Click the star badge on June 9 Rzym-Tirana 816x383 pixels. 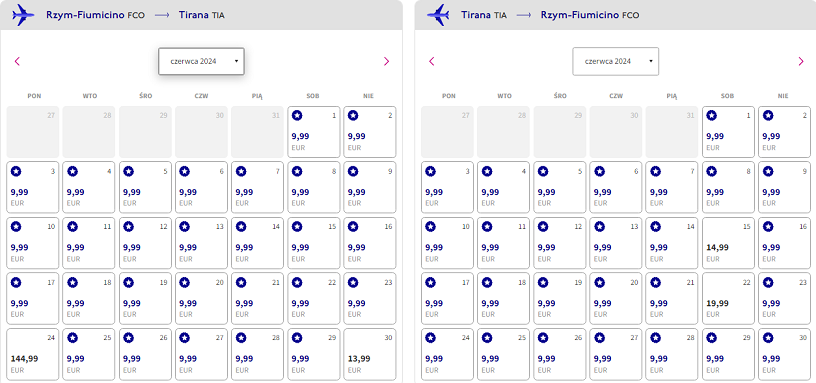coord(353,171)
